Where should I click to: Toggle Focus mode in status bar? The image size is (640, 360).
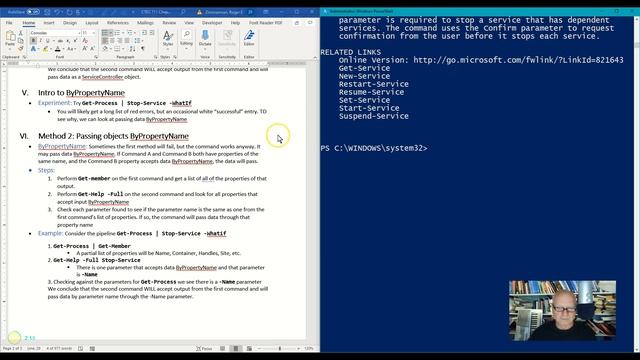coord(204,349)
